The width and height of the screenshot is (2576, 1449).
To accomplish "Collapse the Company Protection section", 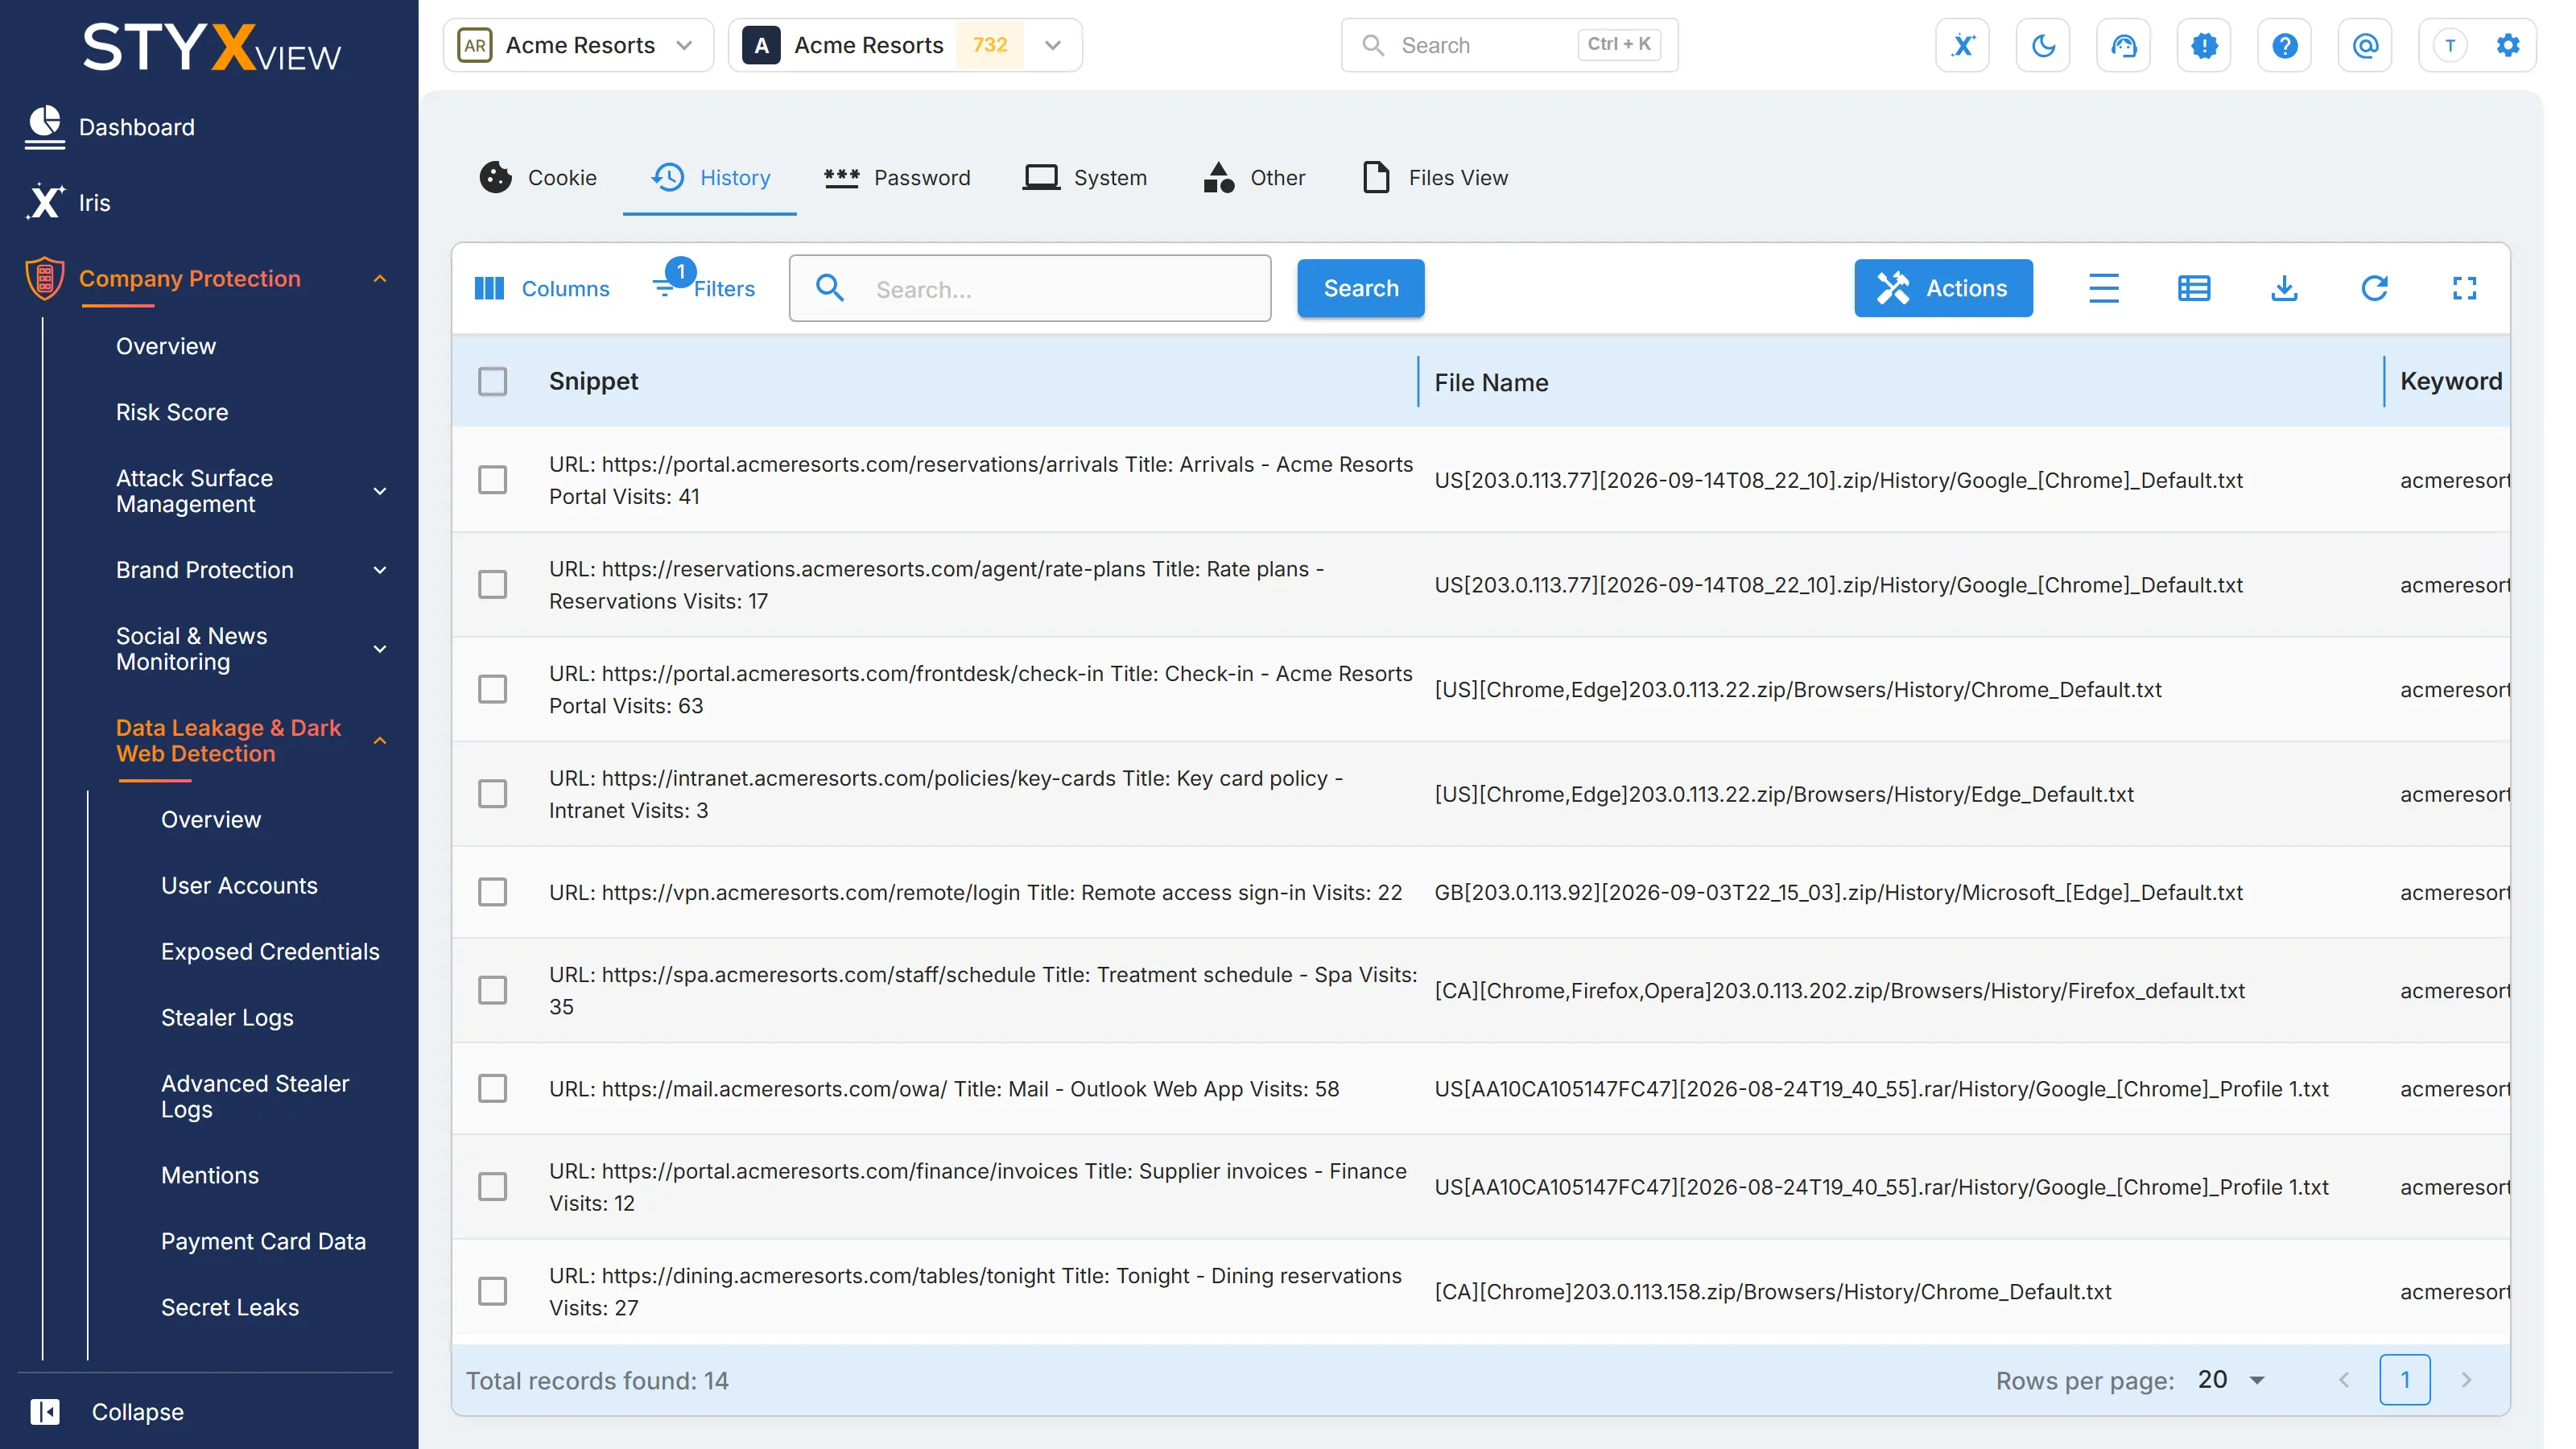I will pos(380,278).
